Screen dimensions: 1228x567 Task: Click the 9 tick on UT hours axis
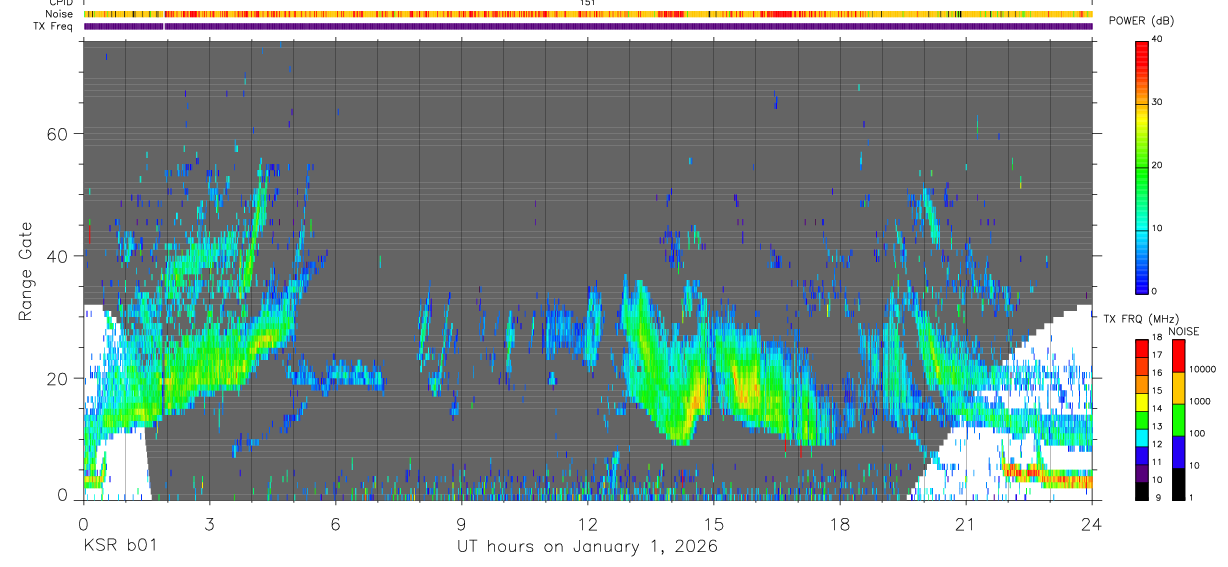(461, 524)
